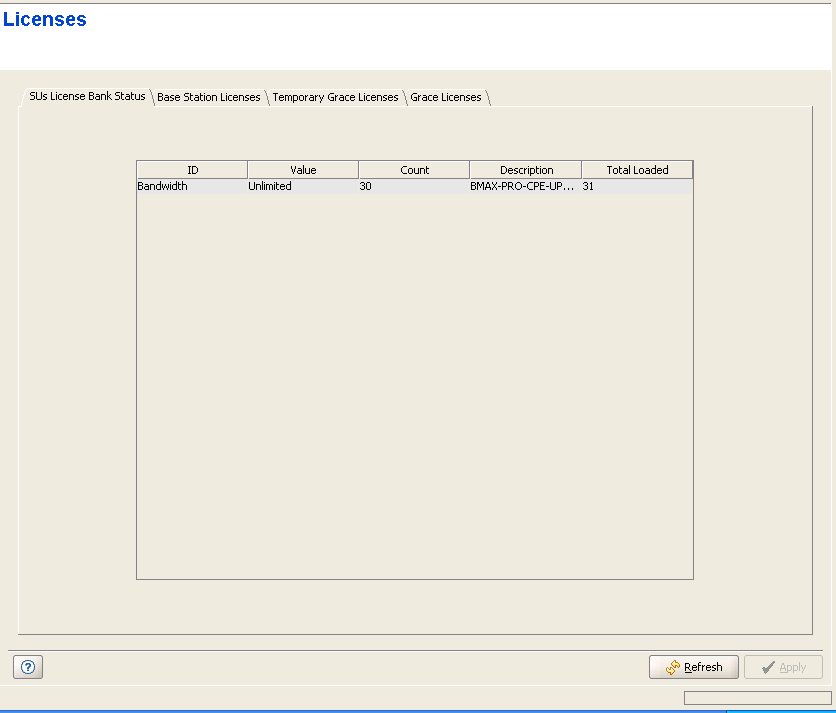The height and width of the screenshot is (713, 836).
Task: Open the Temporary Grace Licenses tab
Action: point(335,97)
